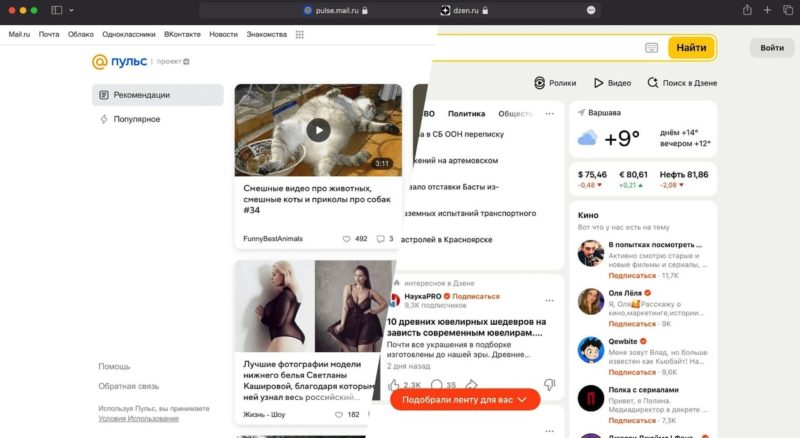Open the 10 древних ювелирных шедевров article
Screen dimensions: 800x438
coord(466,327)
